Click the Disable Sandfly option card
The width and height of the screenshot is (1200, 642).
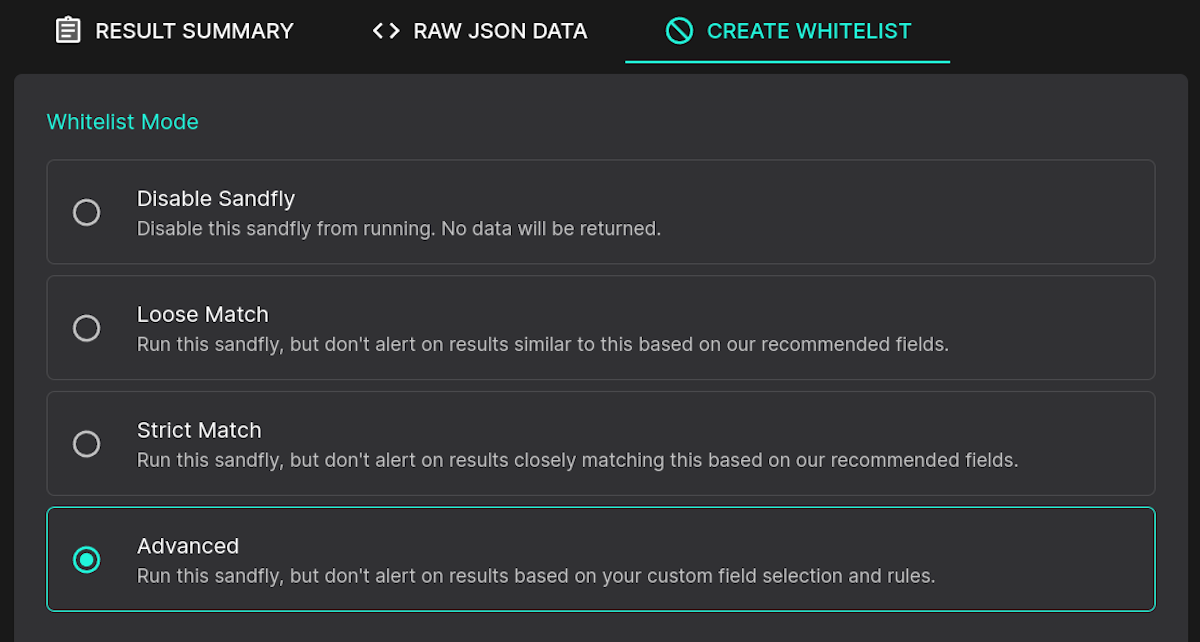[x=600, y=212]
